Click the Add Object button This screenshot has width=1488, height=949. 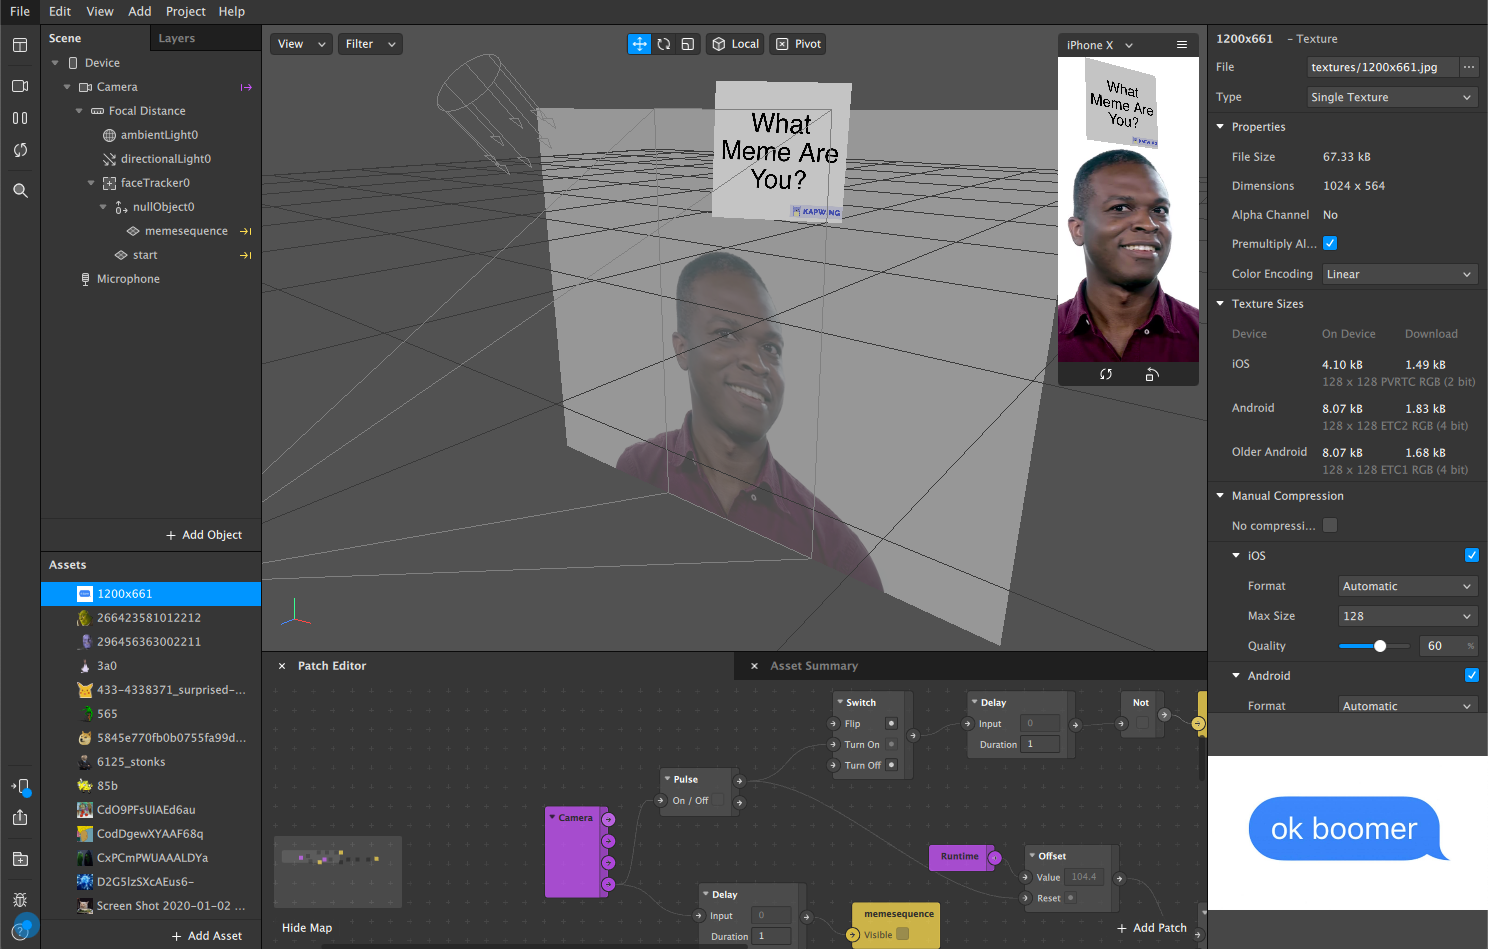(204, 535)
